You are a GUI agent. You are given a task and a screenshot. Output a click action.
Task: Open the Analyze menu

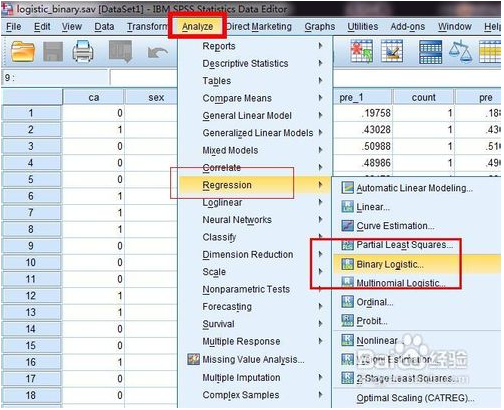coord(197,27)
